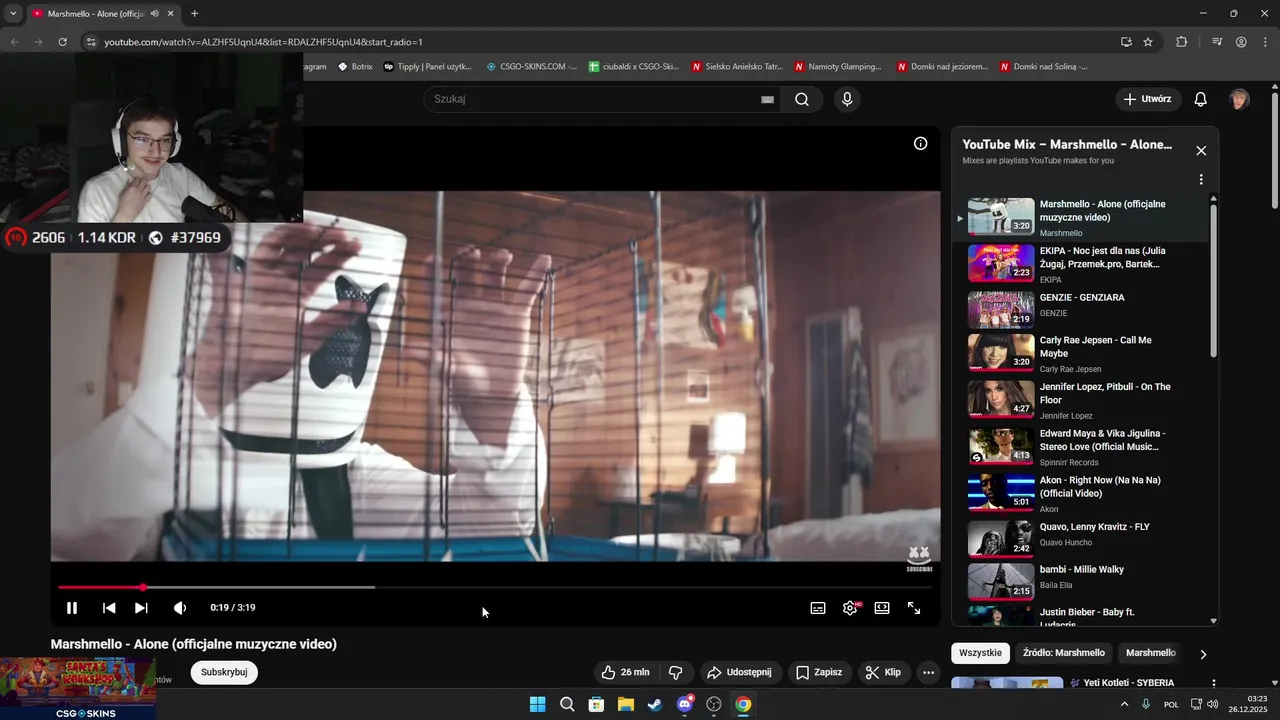Skip to next video
1280x720 pixels.
[x=141, y=608]
